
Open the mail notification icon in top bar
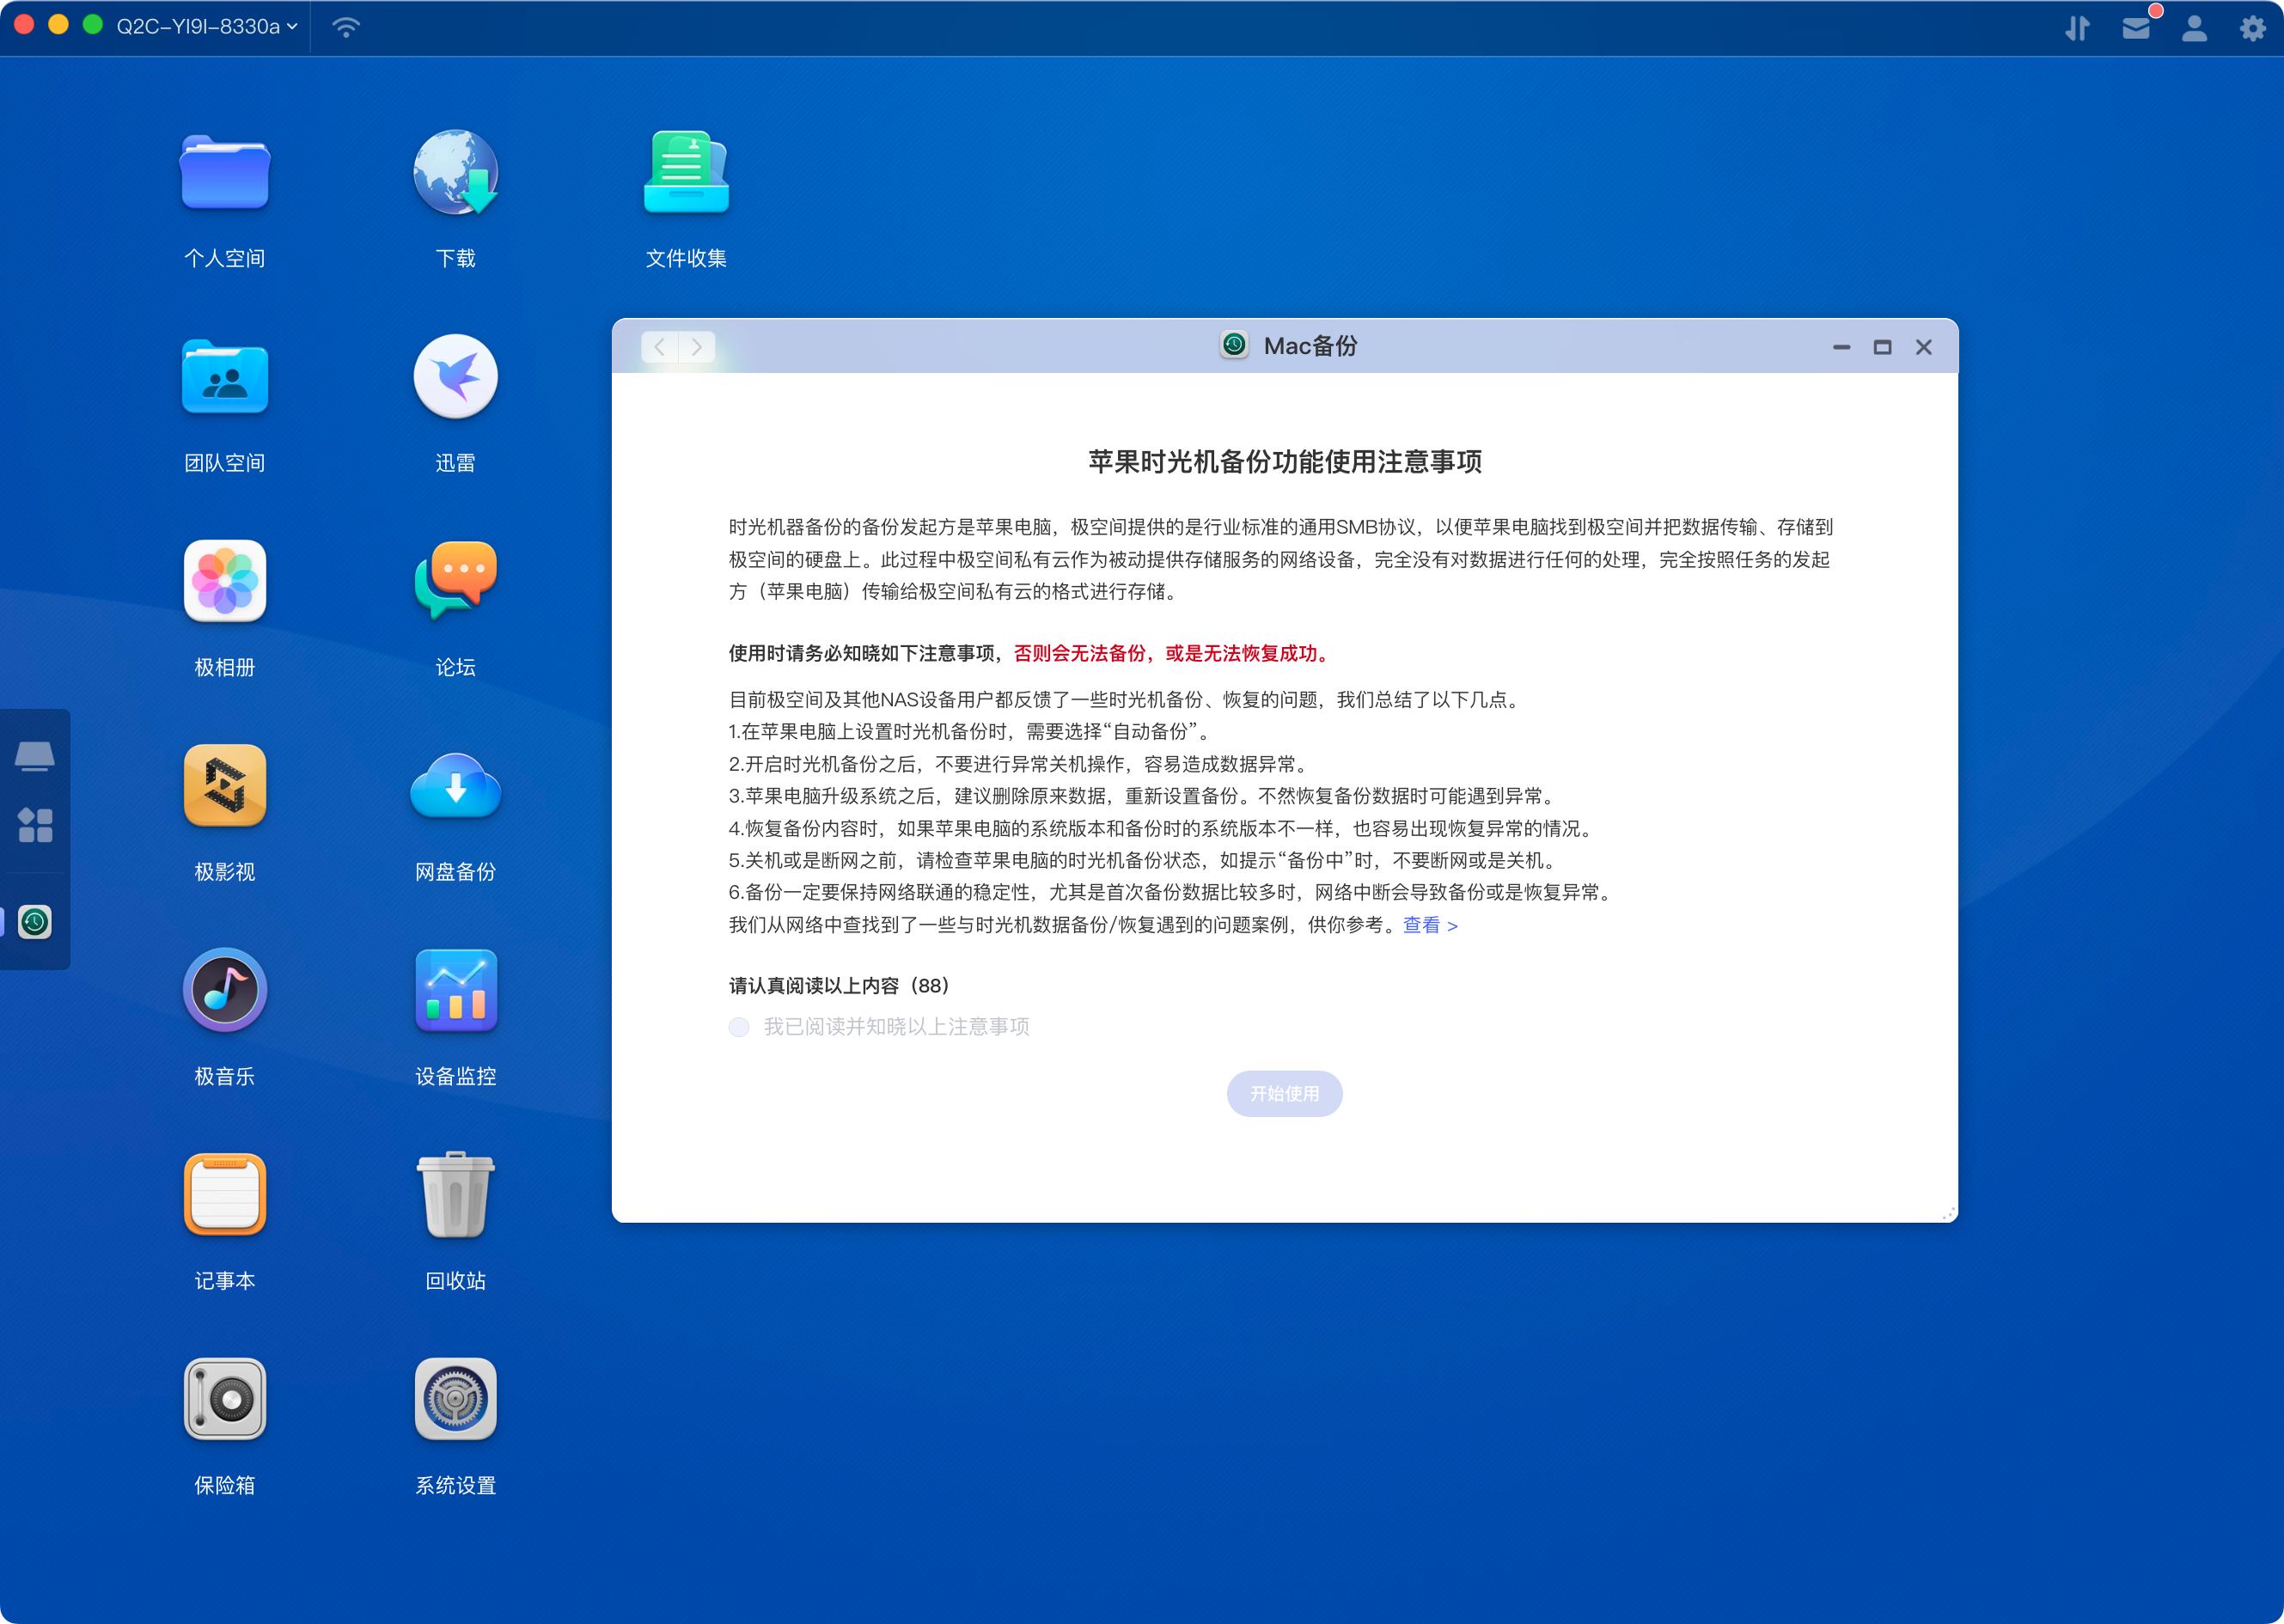(x=2135, y=27)
